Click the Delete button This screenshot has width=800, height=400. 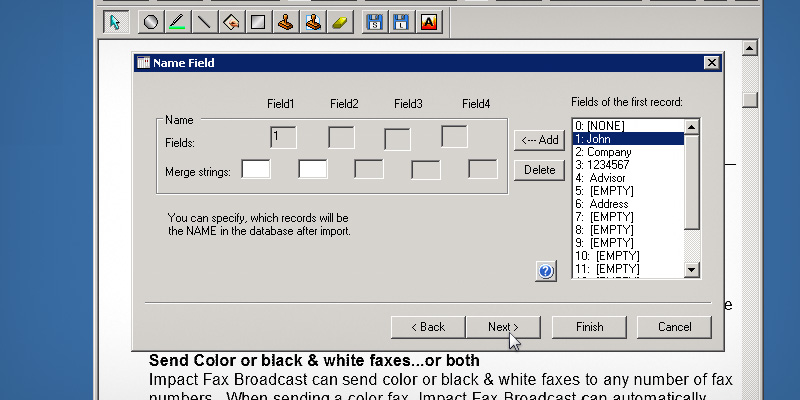(x=539, y=170)
